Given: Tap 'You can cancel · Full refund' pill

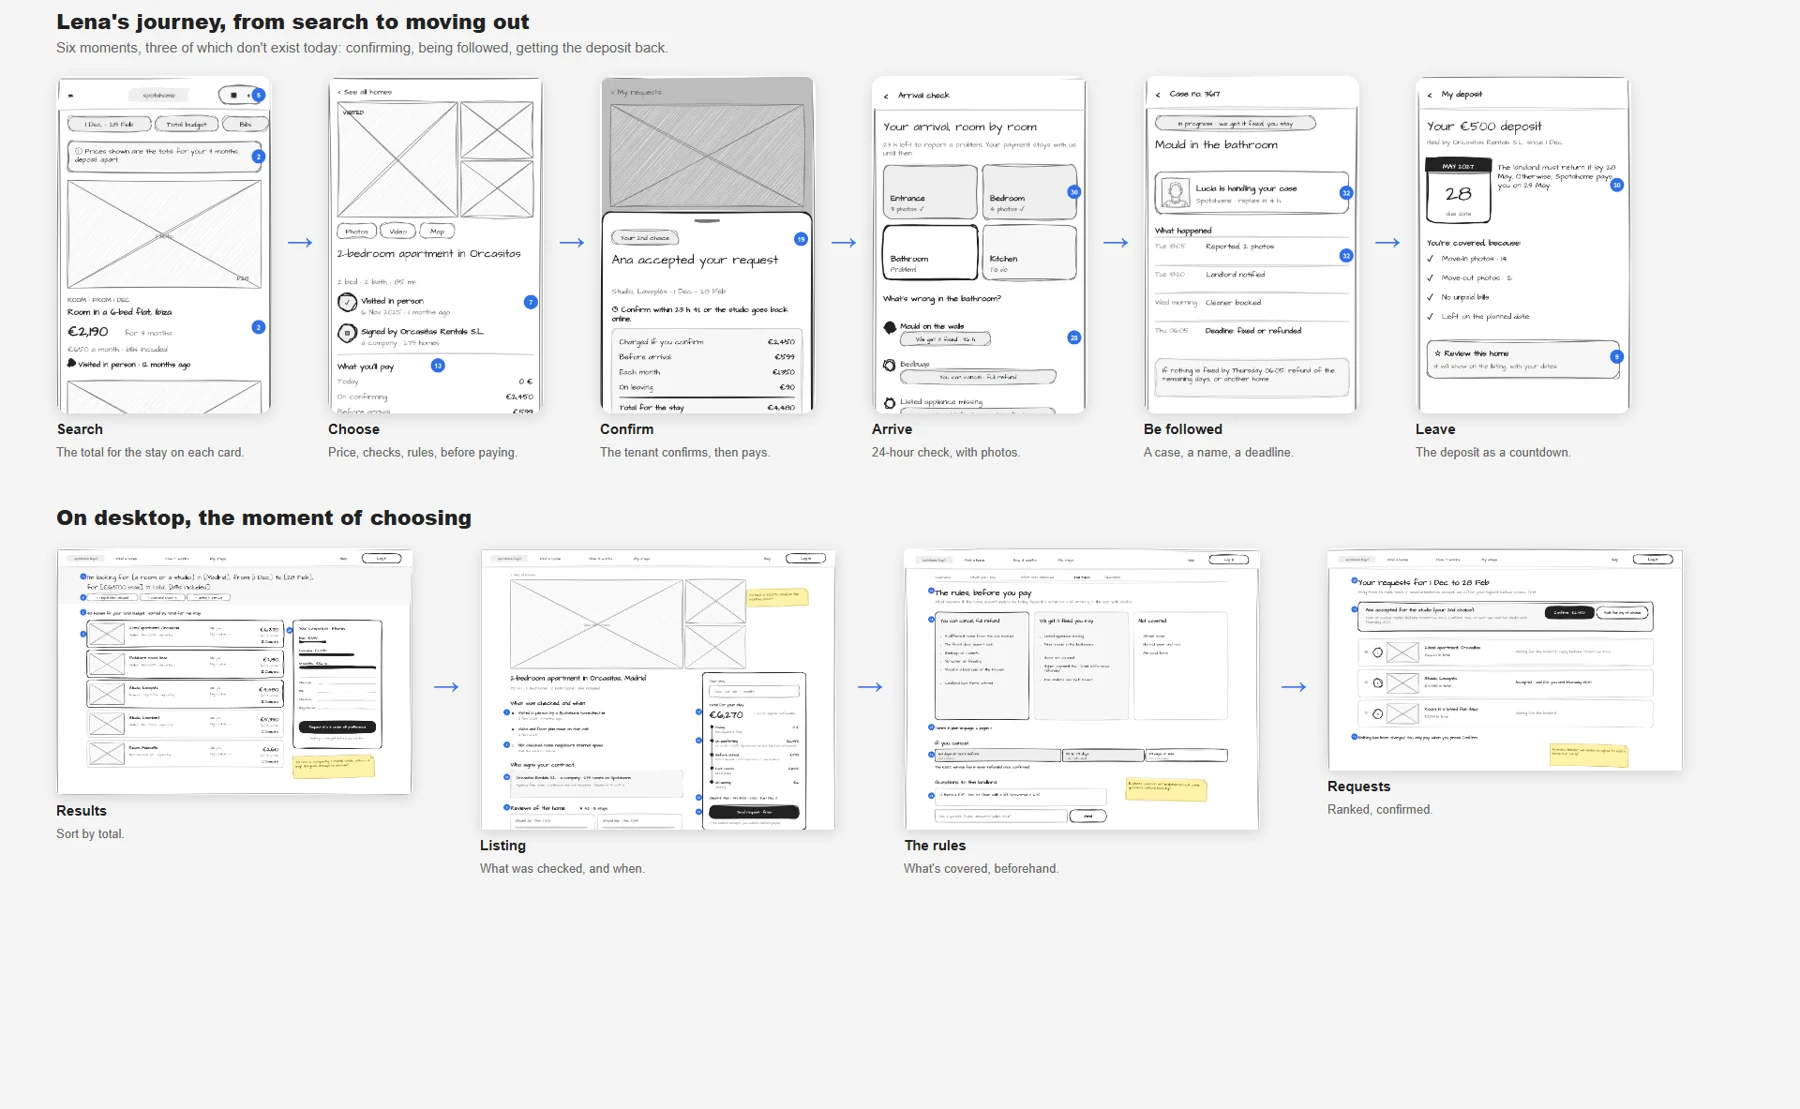Looking at the screenshot, I should click(x=978, y=377).
